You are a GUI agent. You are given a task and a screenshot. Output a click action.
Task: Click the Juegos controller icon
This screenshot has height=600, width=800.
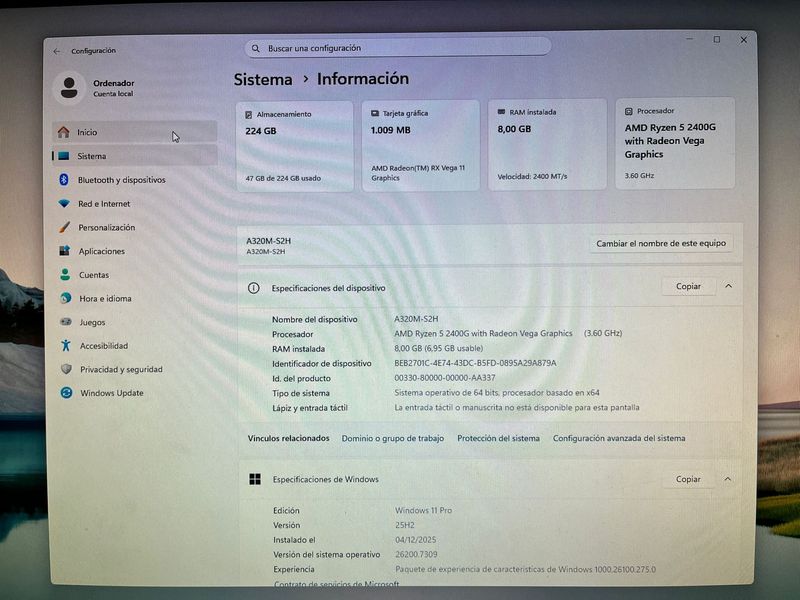[66, 322]
